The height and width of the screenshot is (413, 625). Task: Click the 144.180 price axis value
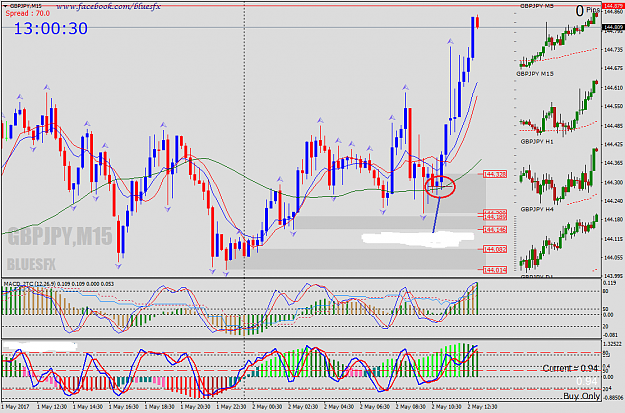coord(613,220)
